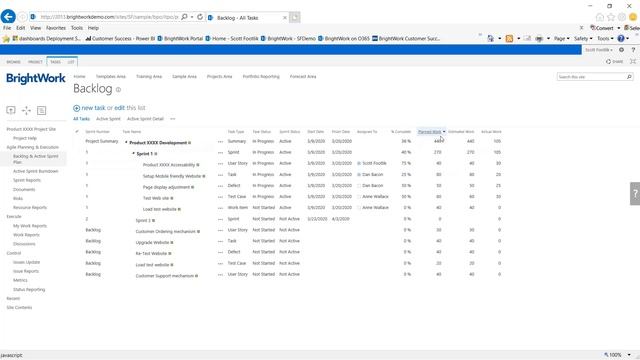
Task: Open ellipsis menu for Upgrade Website row
Action: click(x=220, y=242)
